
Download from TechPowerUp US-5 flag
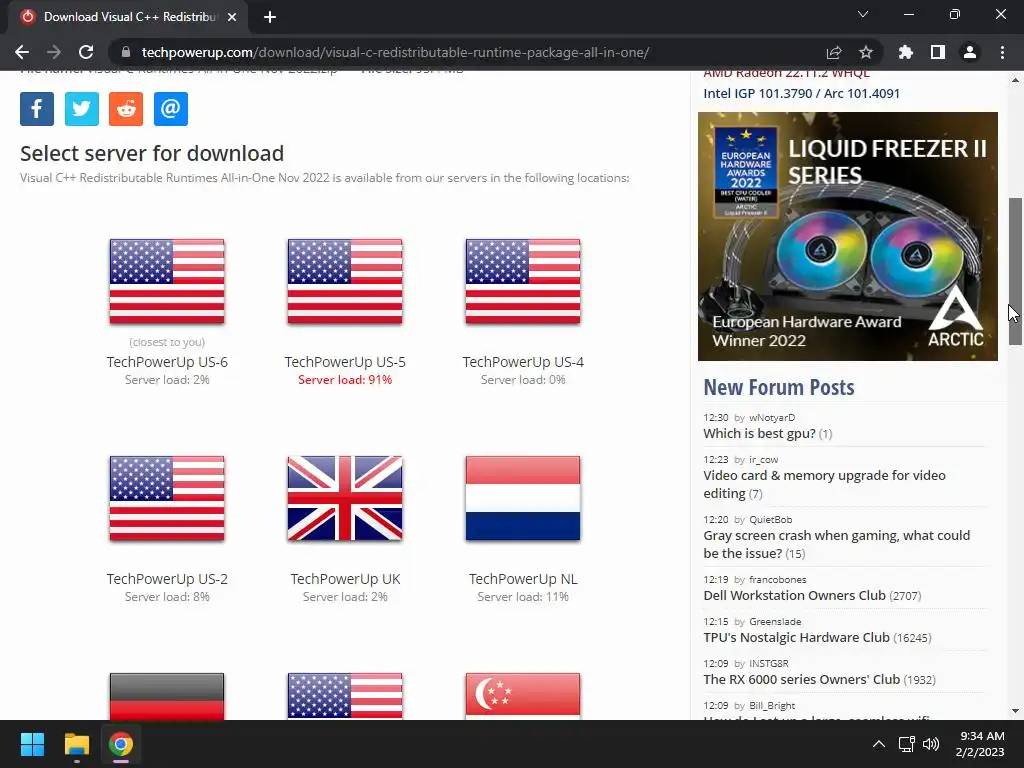[345, 281]
